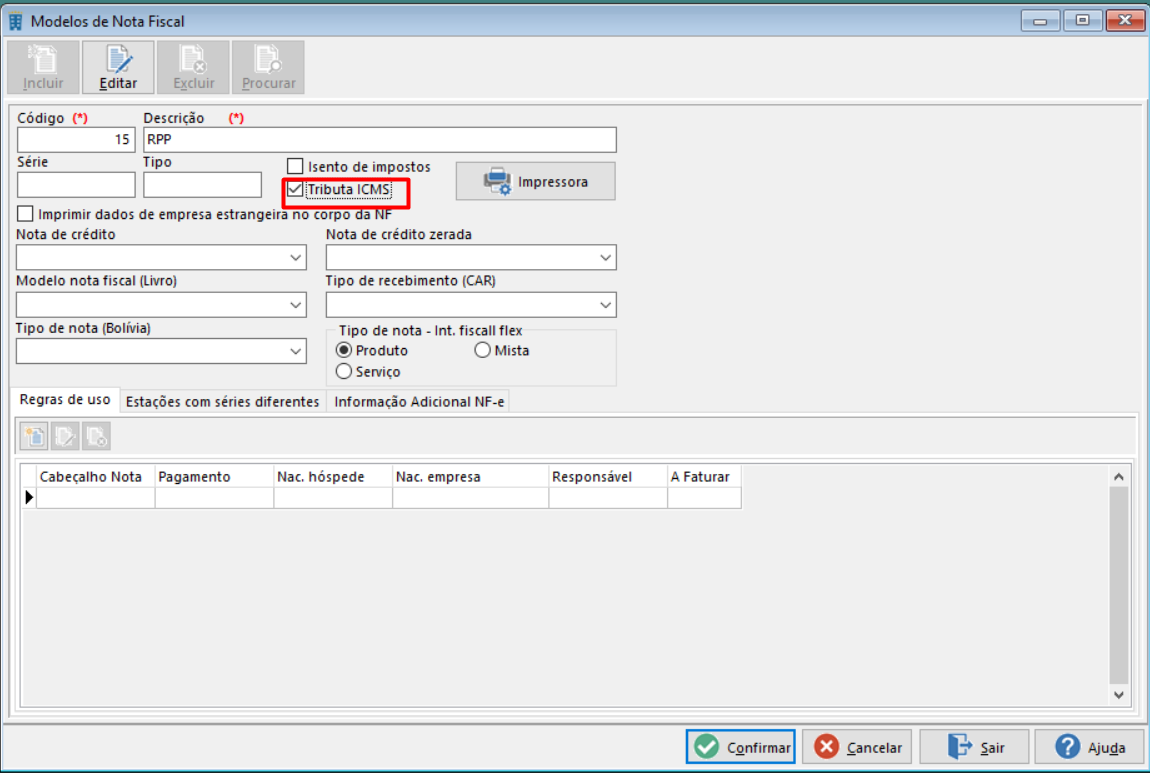
Task: Click the Incluir toolbar icon
Action: tap(43, 67)
